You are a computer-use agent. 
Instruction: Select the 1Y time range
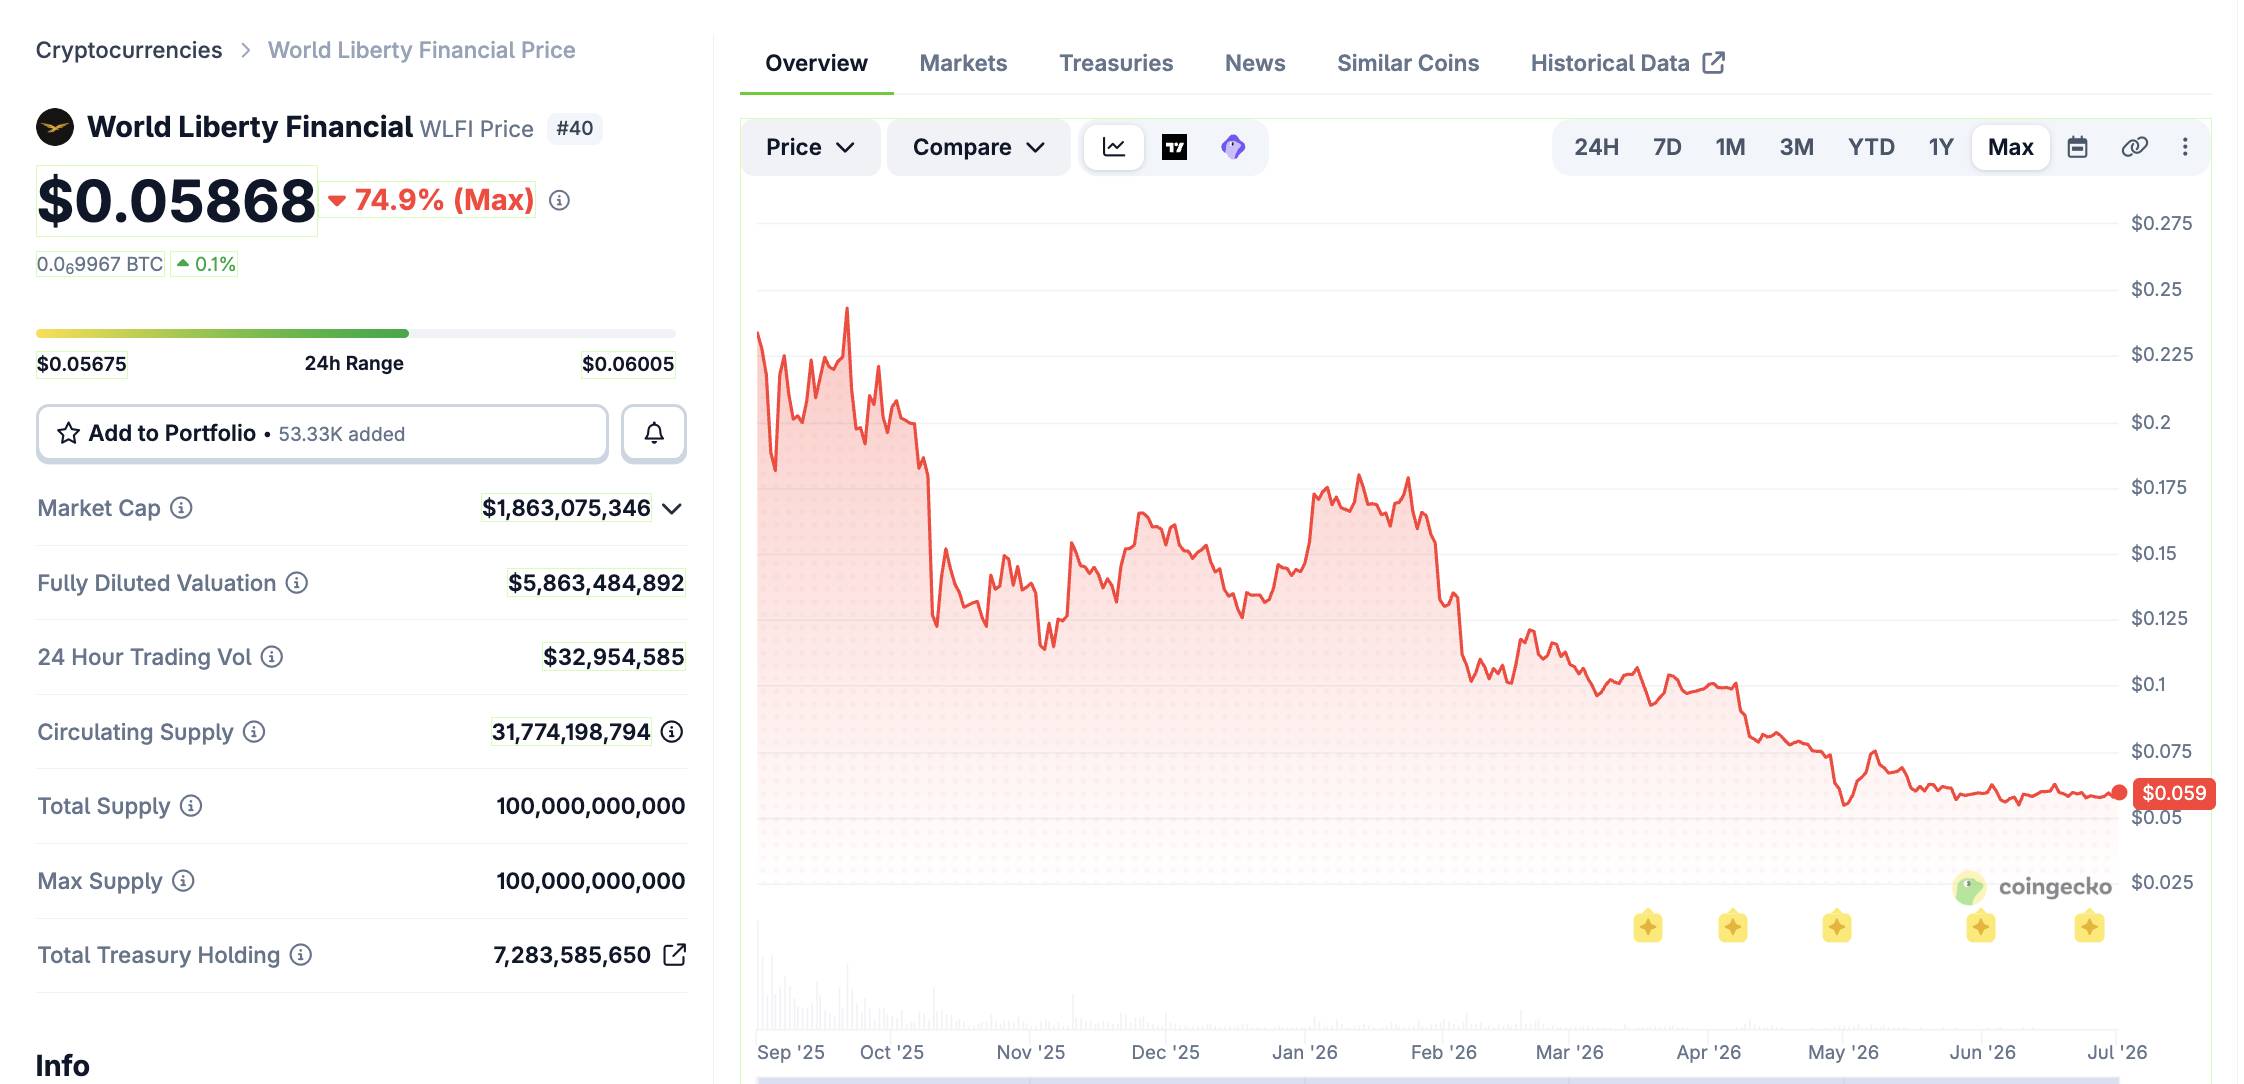(1941, 147)
